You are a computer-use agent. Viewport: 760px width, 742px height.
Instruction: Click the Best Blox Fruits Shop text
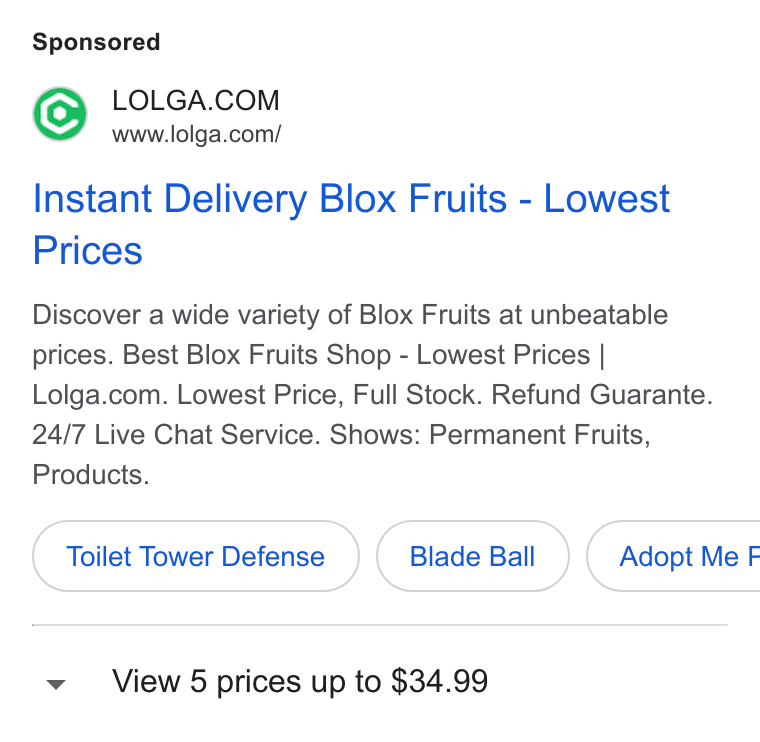click(256, 354)
